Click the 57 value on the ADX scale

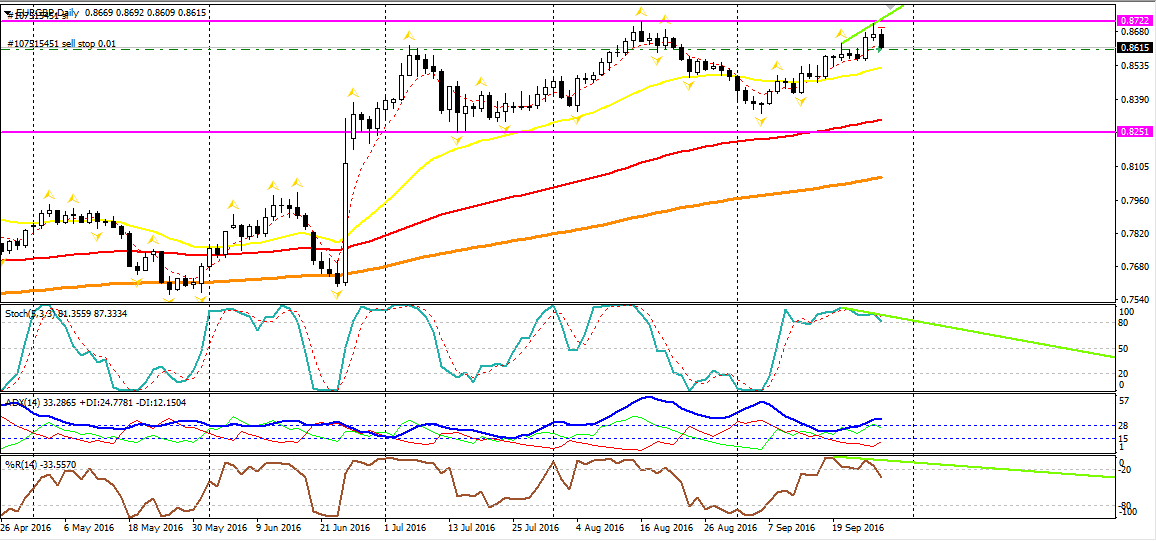click(x=1125, y=401)
